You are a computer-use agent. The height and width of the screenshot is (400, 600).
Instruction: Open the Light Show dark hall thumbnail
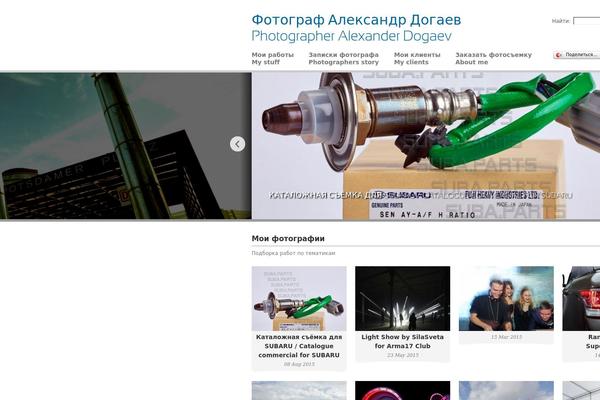coord(403,299)
